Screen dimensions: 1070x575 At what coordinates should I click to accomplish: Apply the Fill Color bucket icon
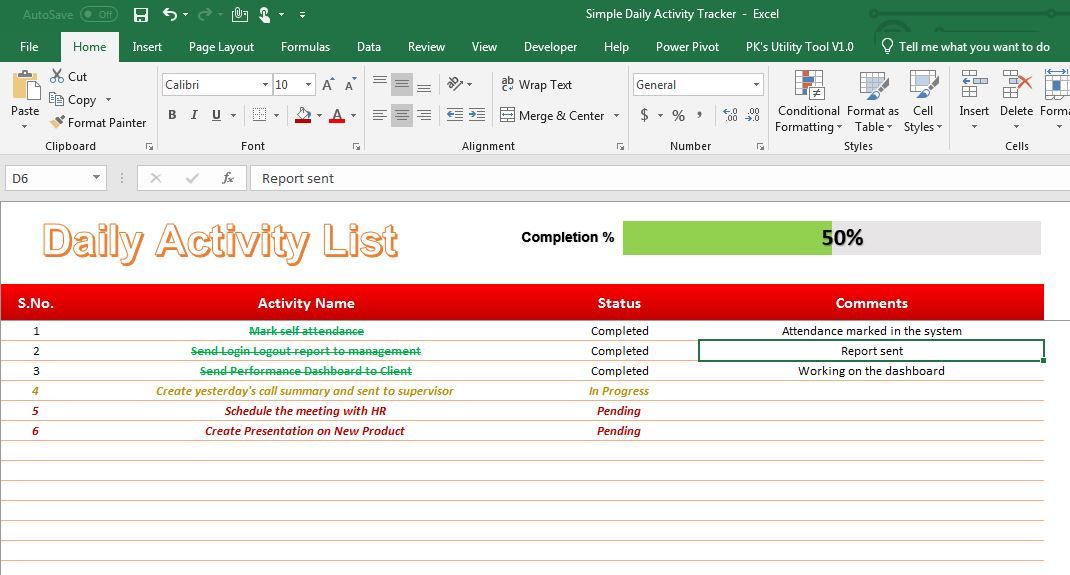click(303, 115)
